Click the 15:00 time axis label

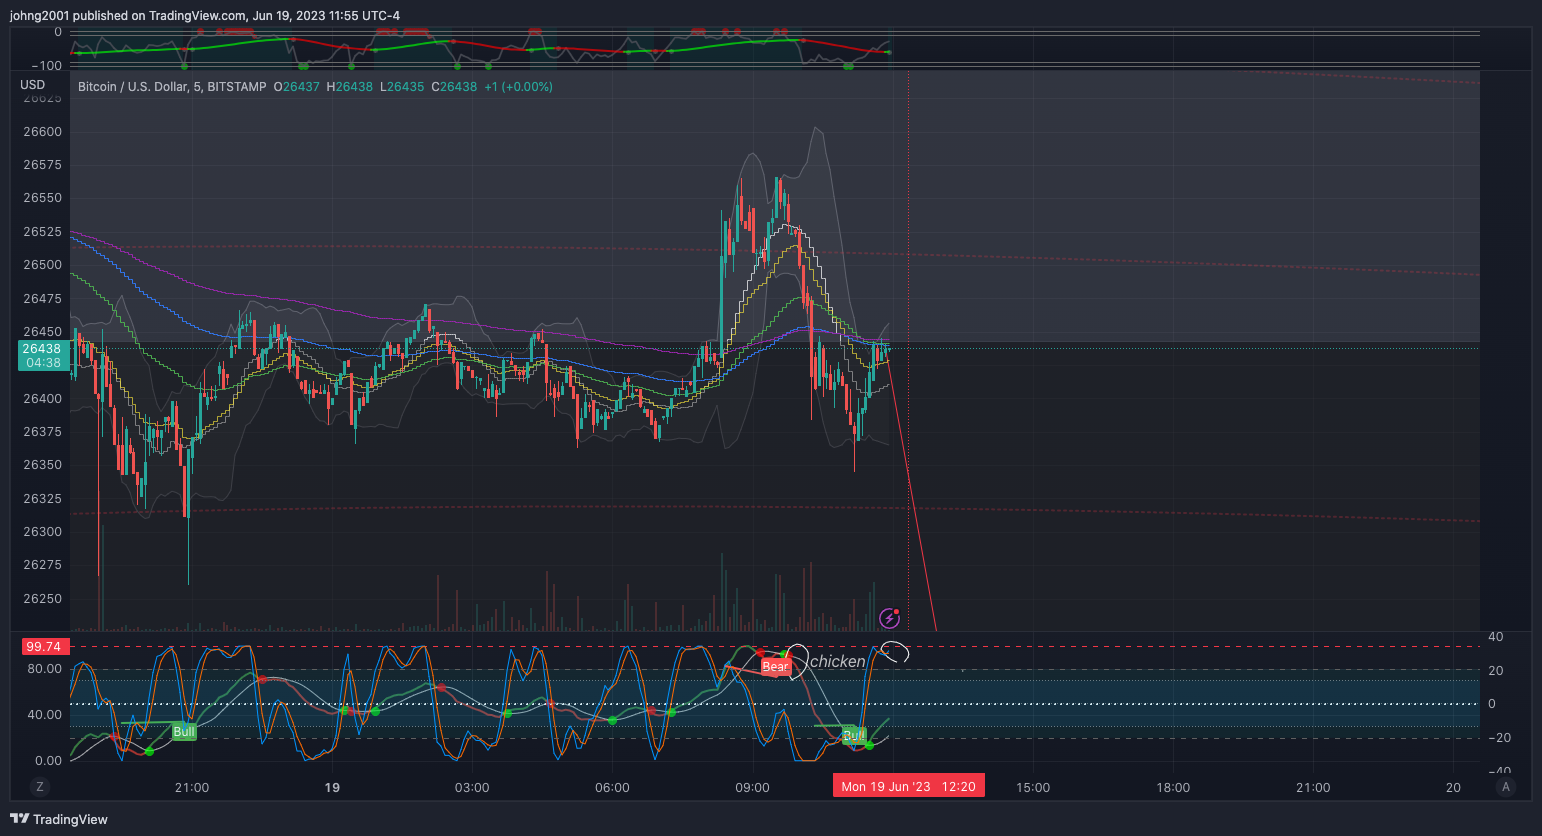(1033, 788)
